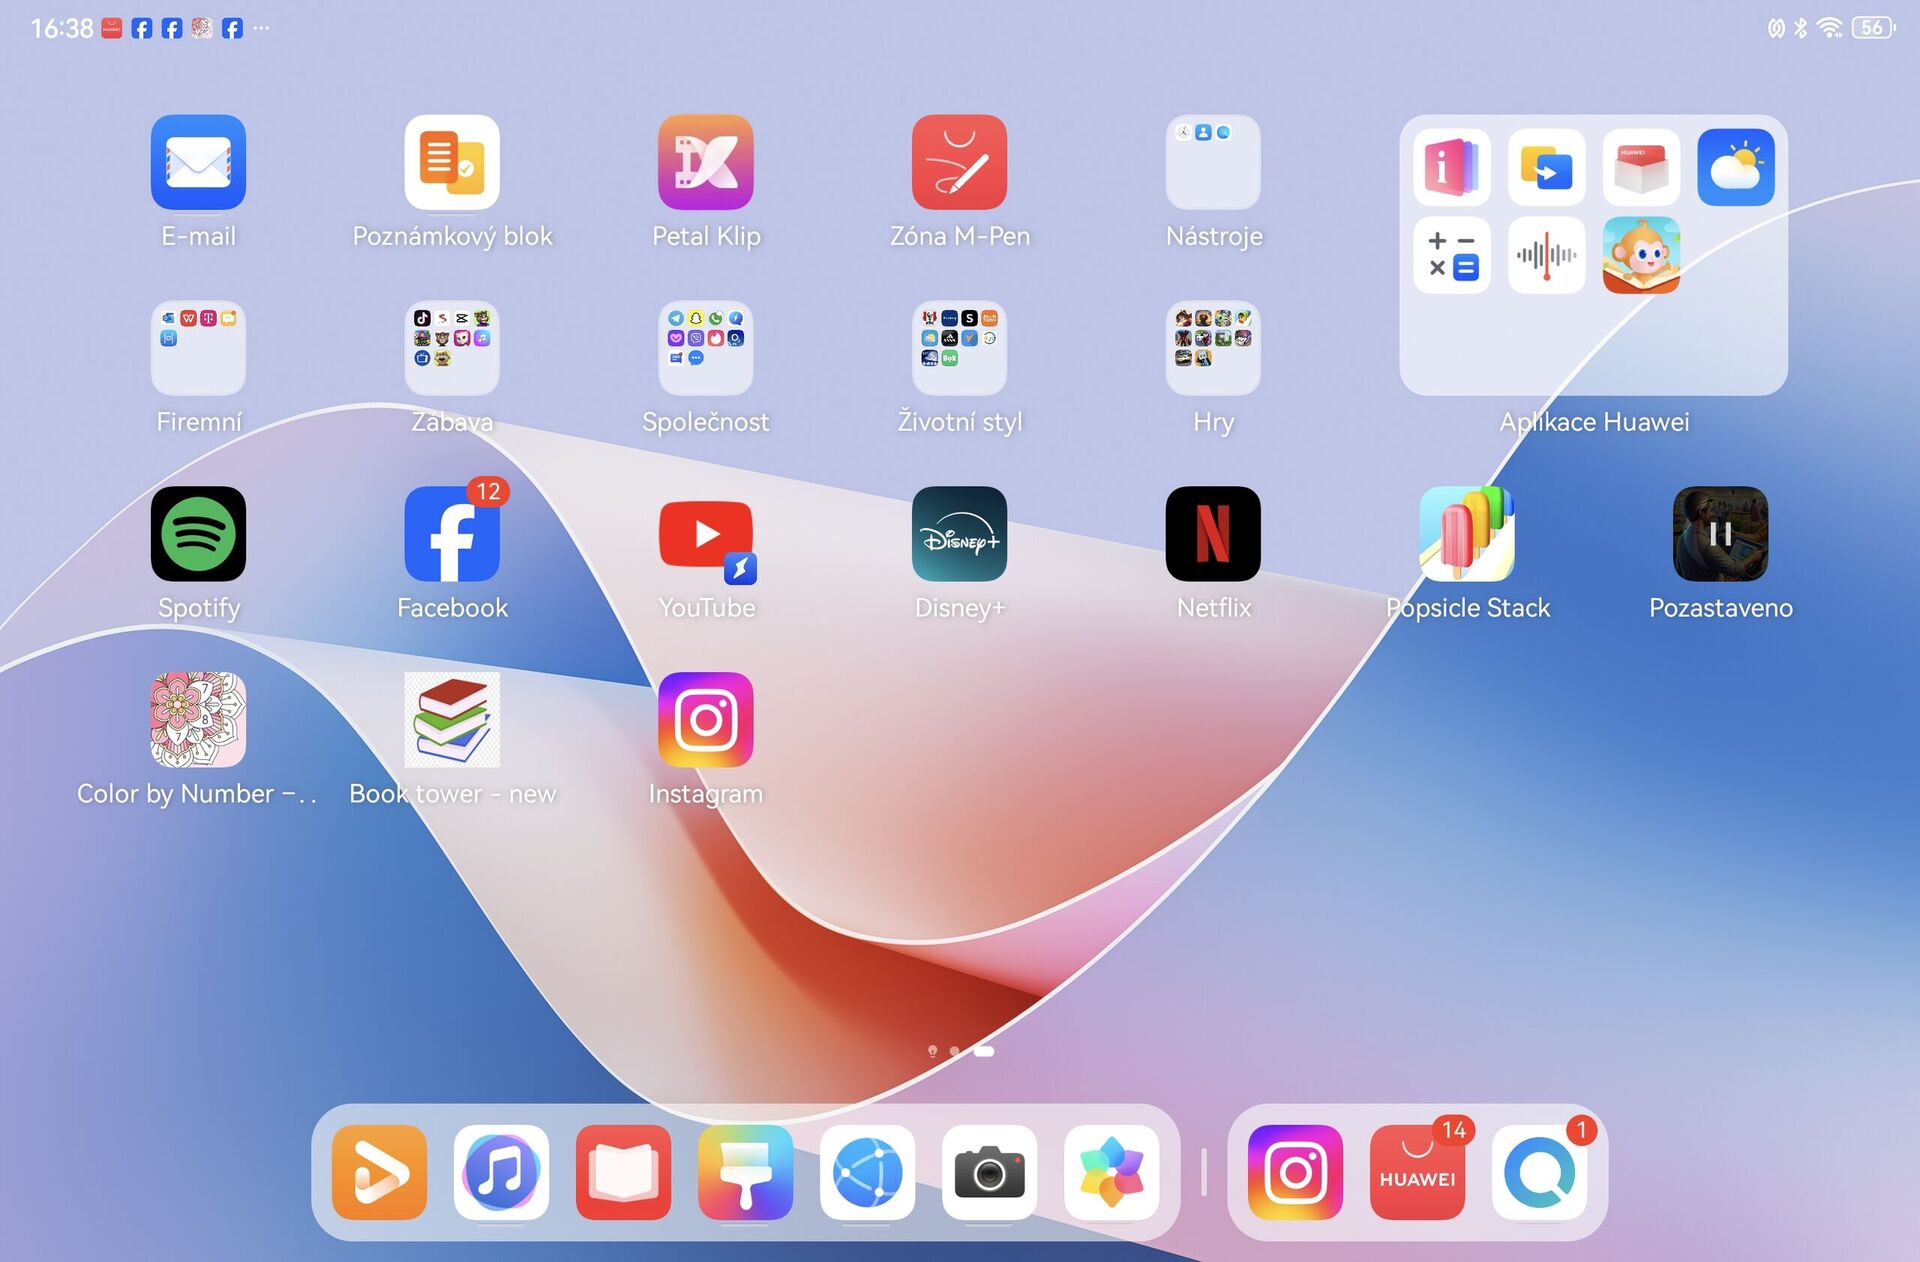
Task: Open Instagram app
Action: 704,720
